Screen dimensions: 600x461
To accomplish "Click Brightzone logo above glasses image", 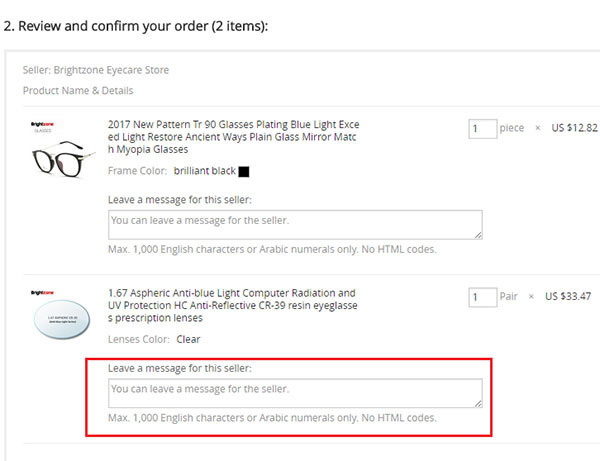I will tap(42, 124).
